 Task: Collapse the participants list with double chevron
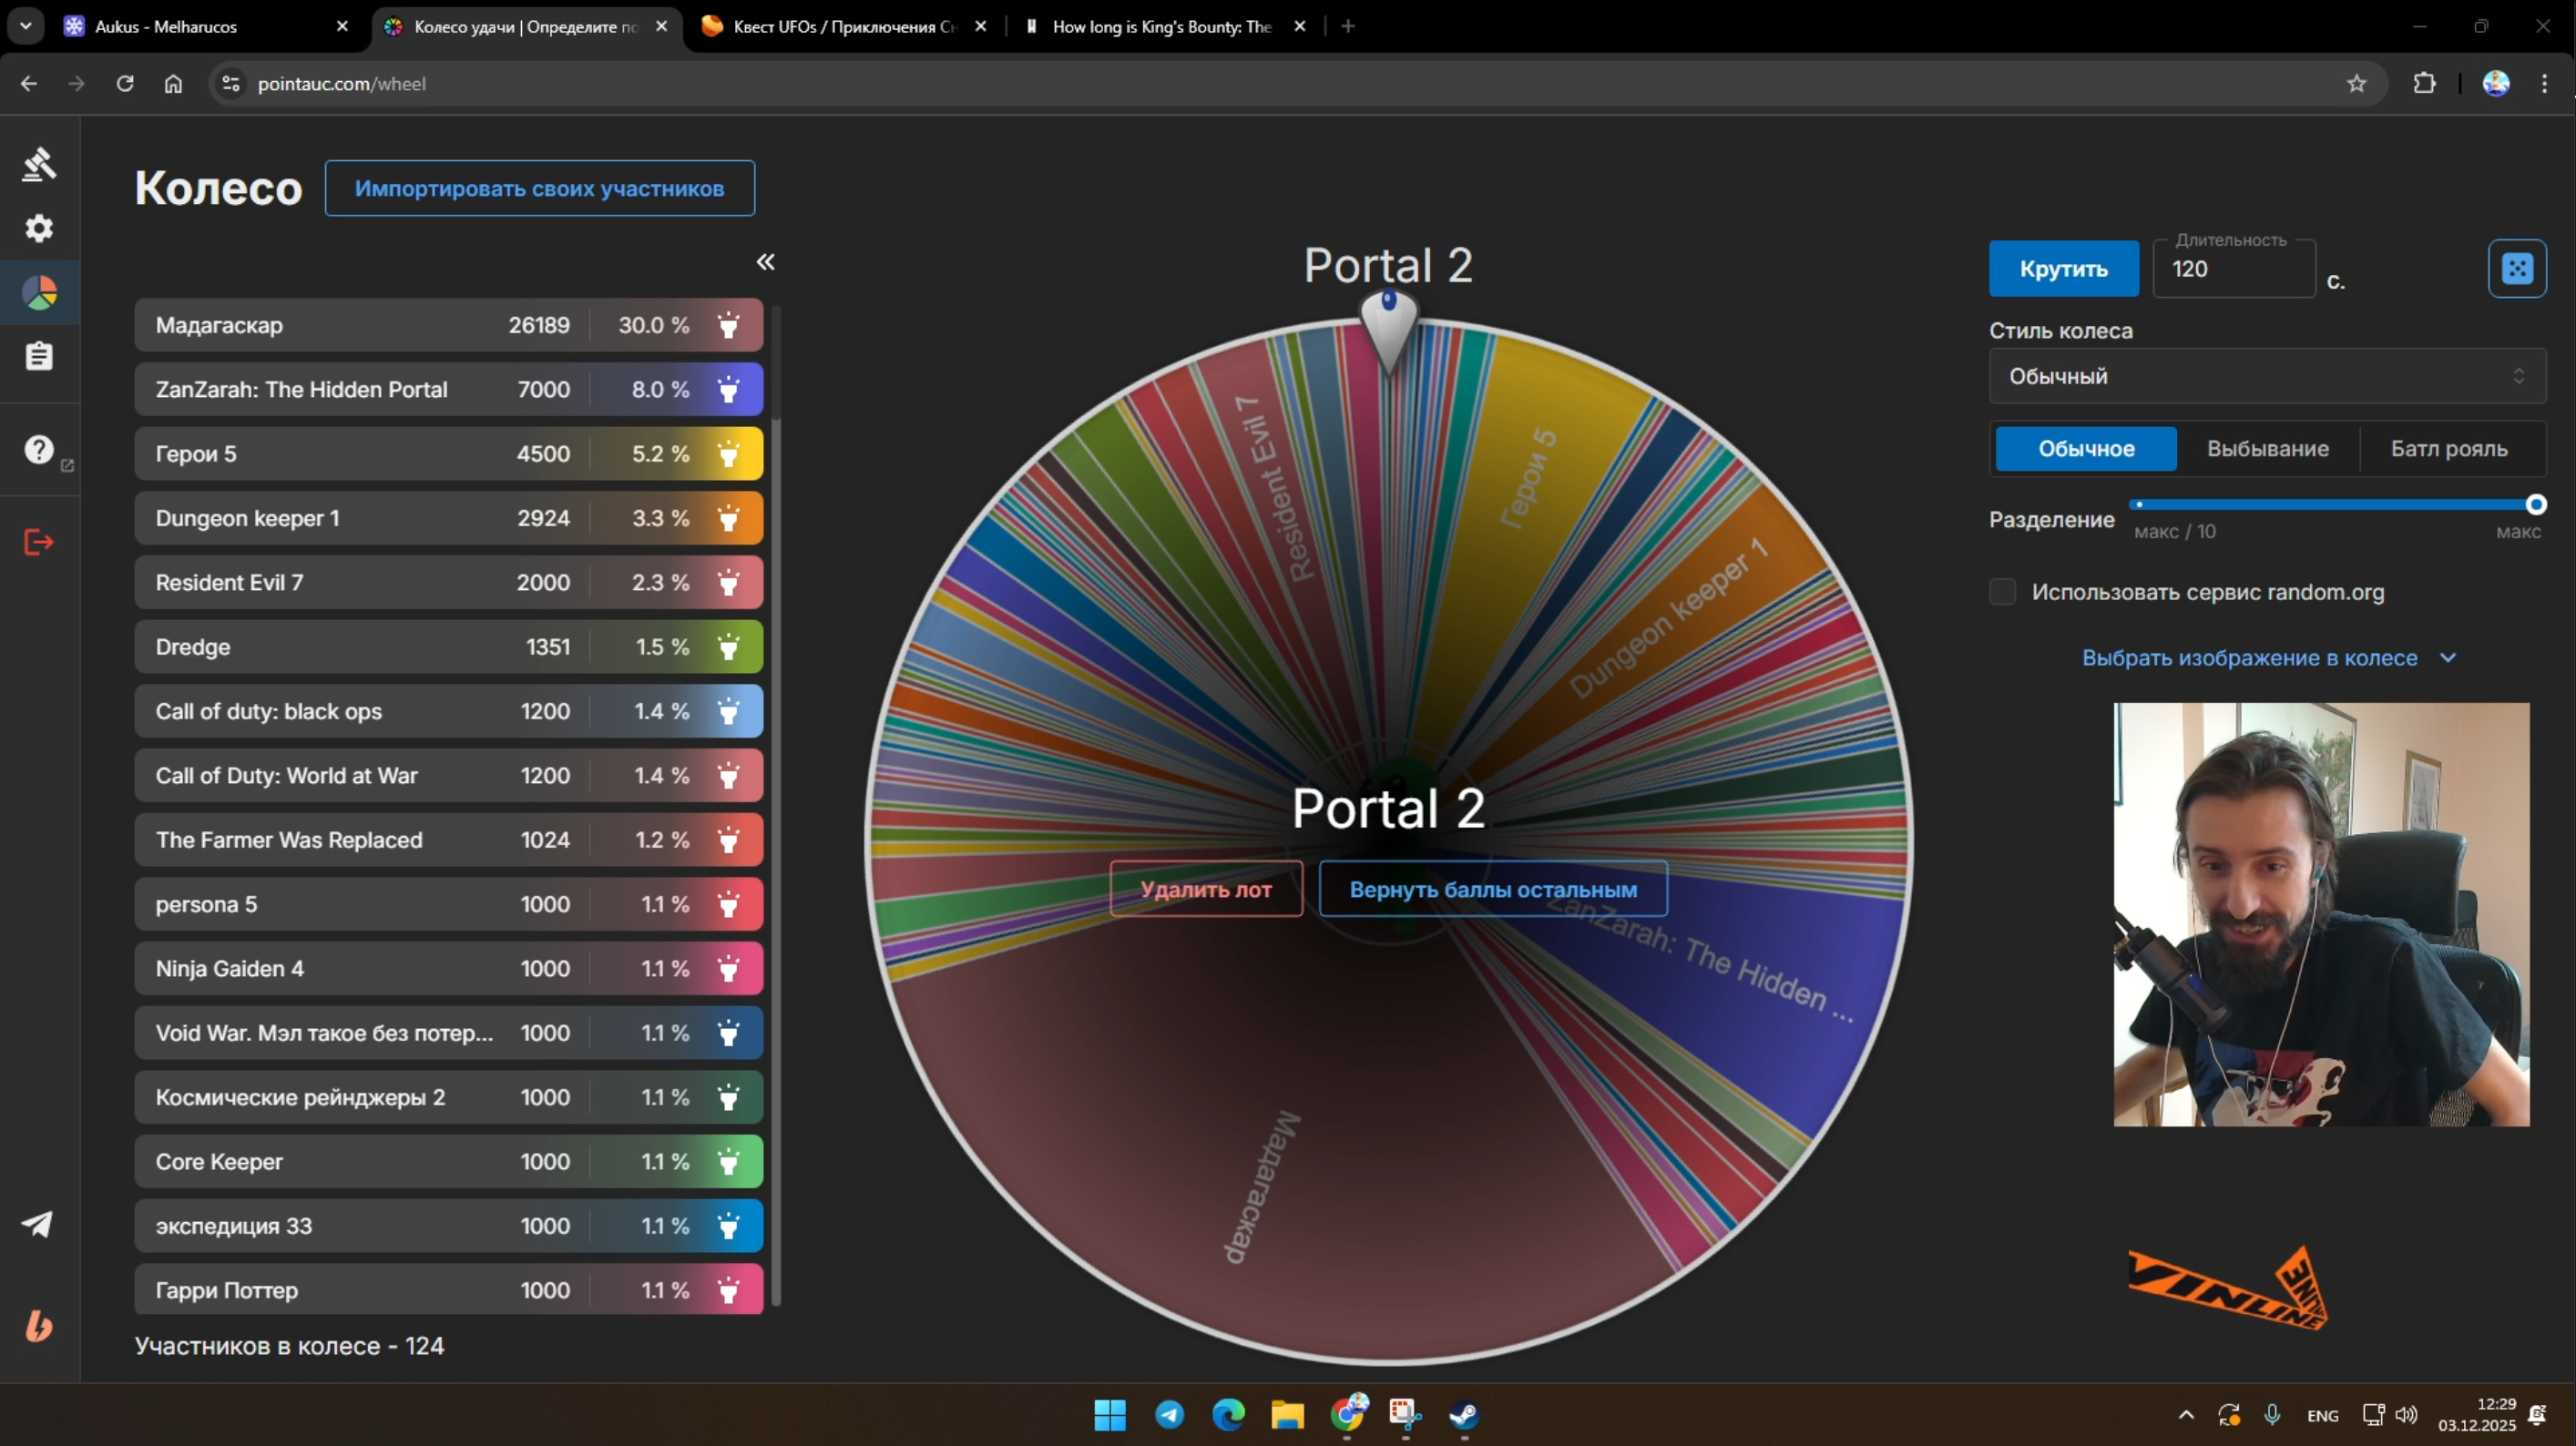point(765,262)
